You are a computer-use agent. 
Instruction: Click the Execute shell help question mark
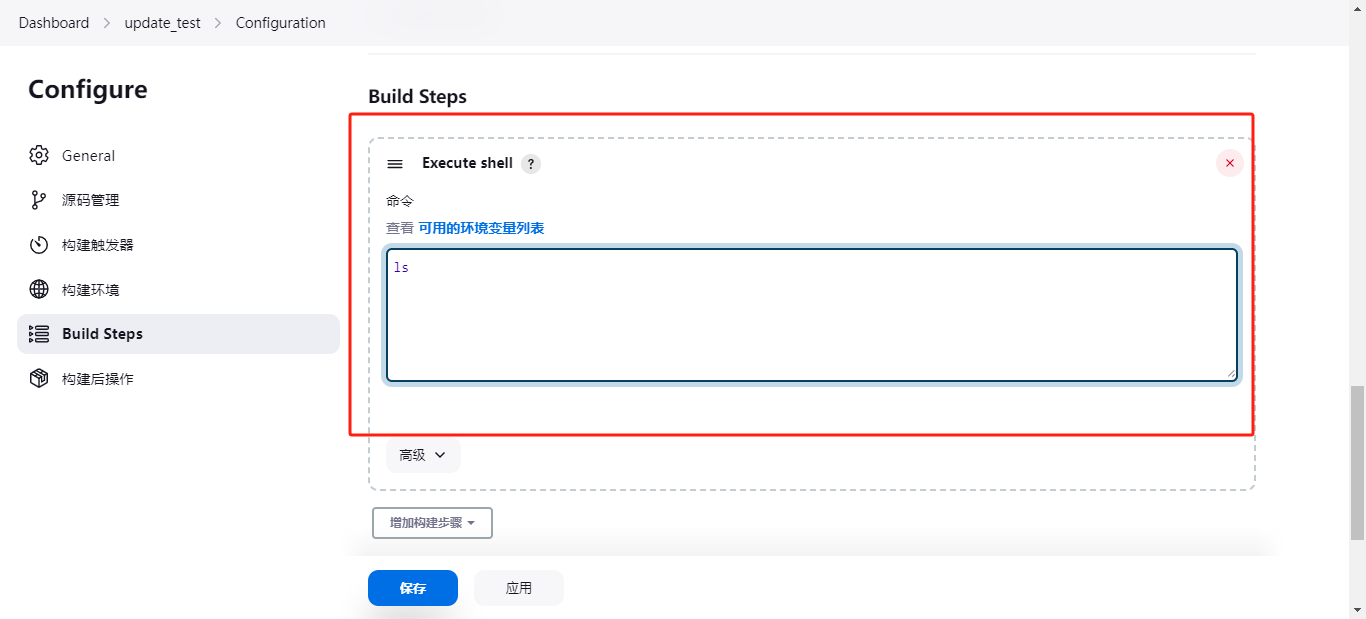[531, 164]
